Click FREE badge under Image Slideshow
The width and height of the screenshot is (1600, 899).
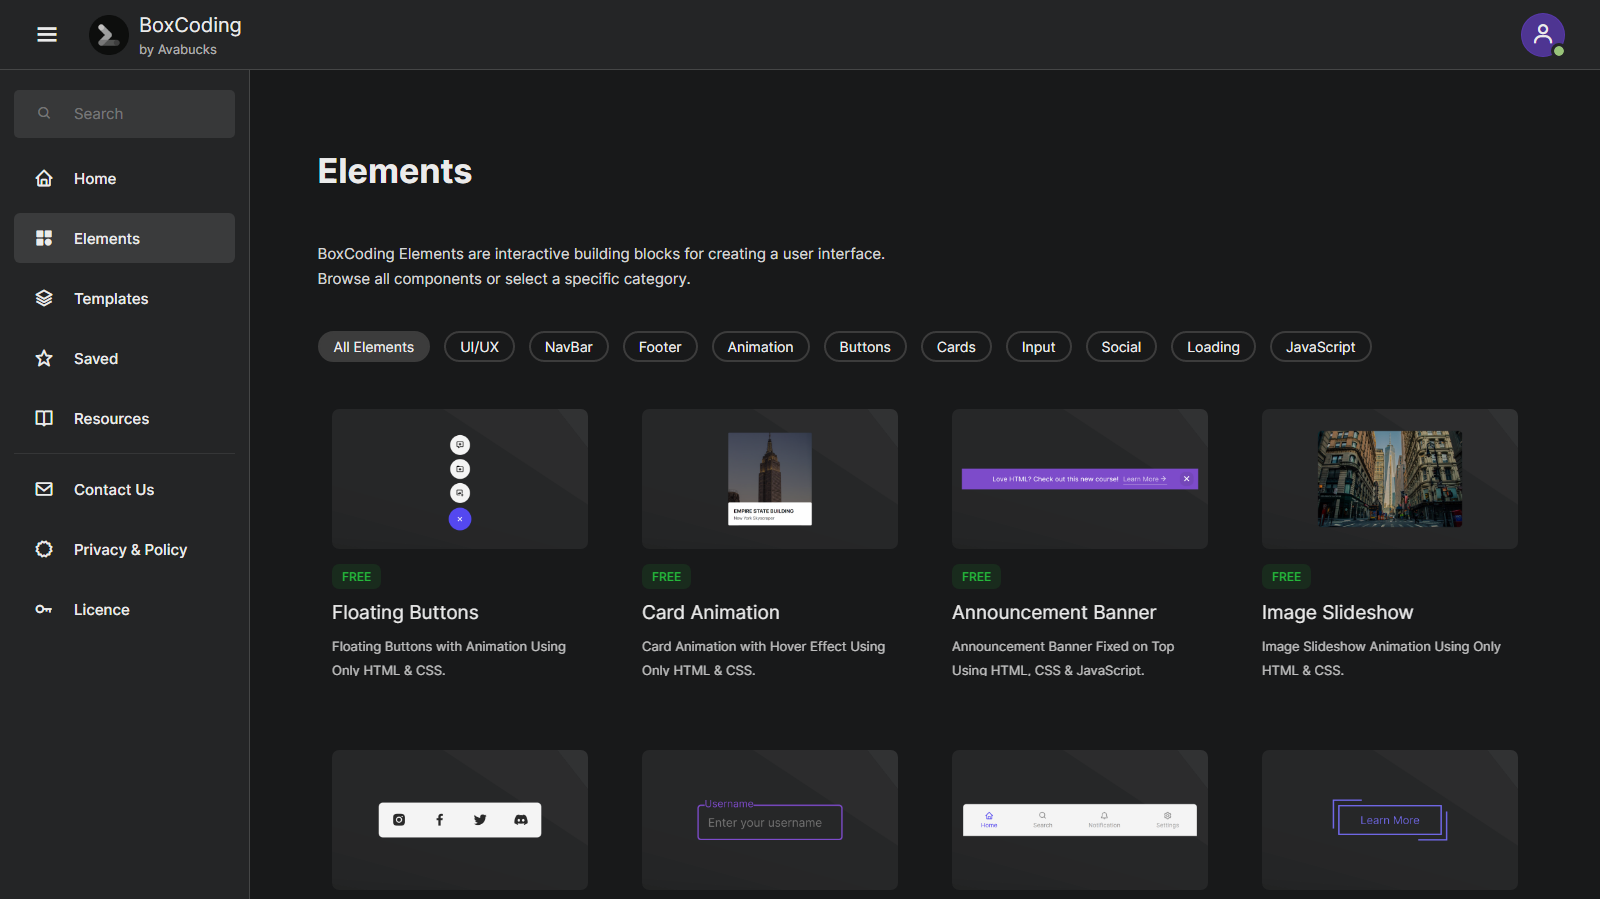pyautogui.click(x=1286, y=577)
